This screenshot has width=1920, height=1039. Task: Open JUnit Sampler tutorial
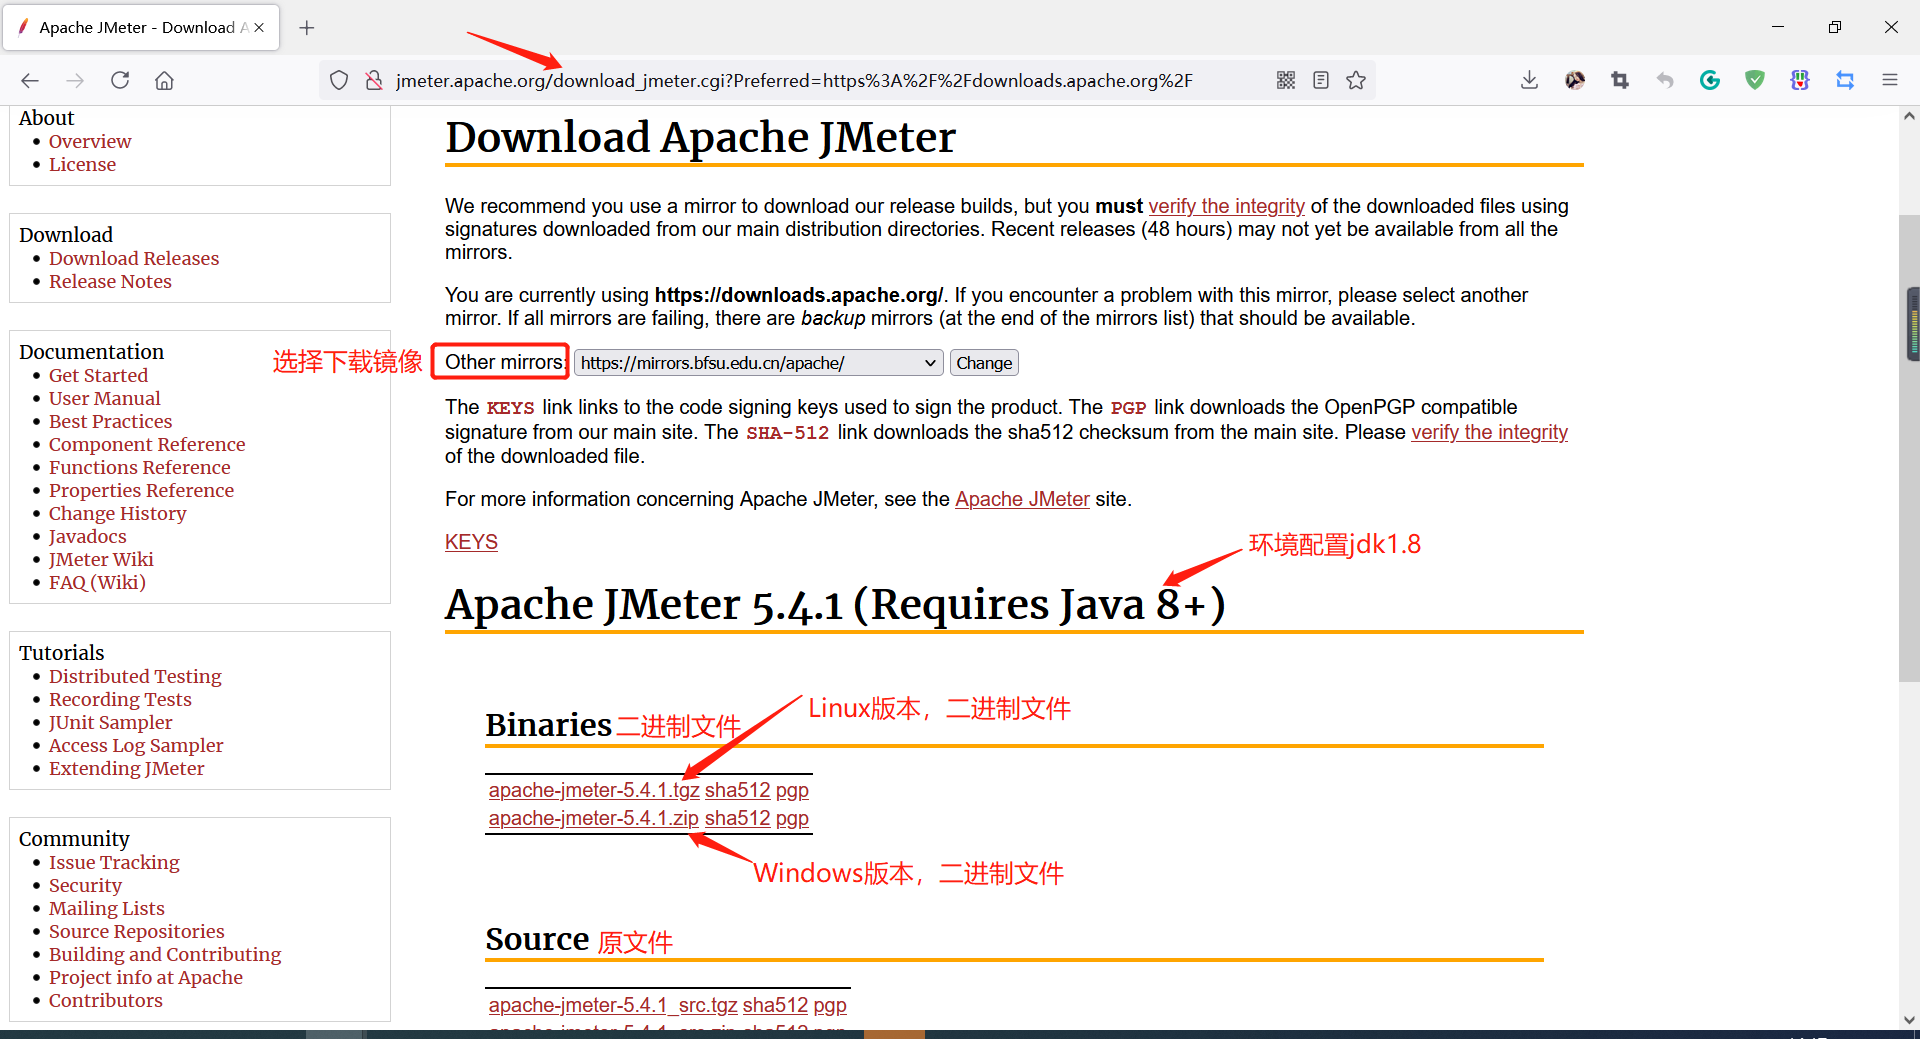pos(110,722)
